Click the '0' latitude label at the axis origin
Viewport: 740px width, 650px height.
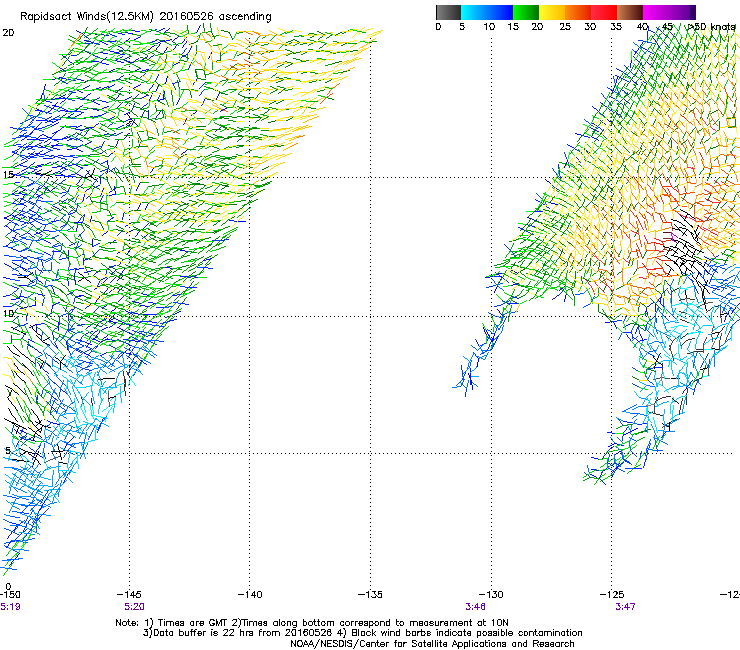(8, 587)
